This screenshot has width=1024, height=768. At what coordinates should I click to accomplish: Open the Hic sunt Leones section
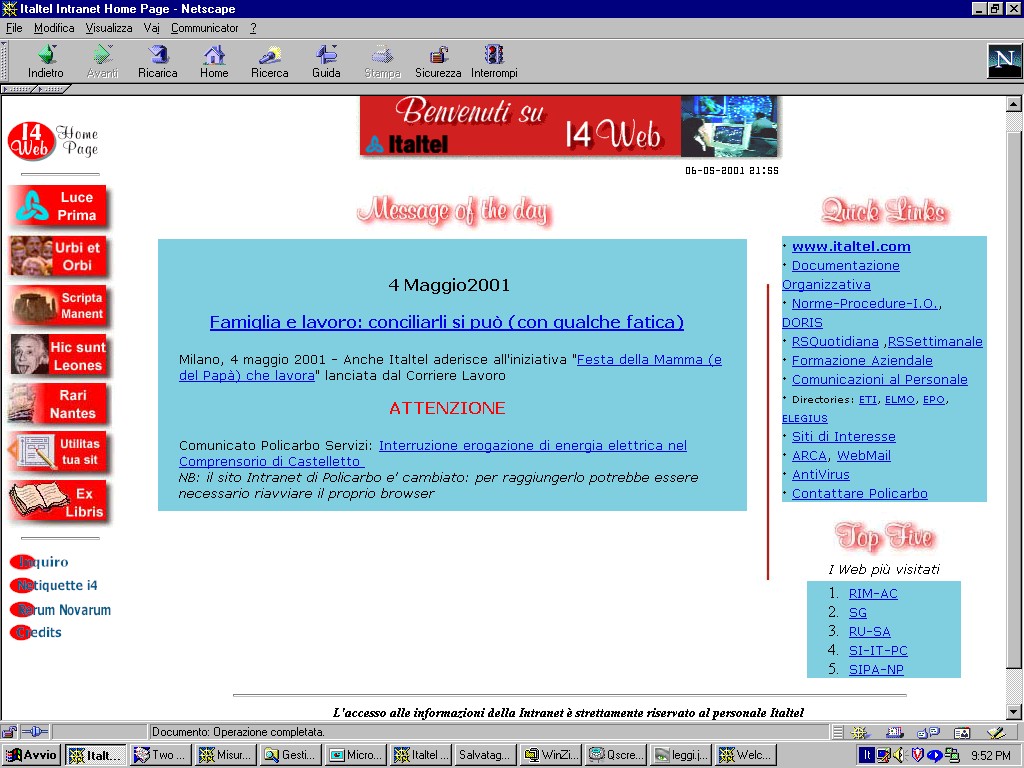click(57, 355)
